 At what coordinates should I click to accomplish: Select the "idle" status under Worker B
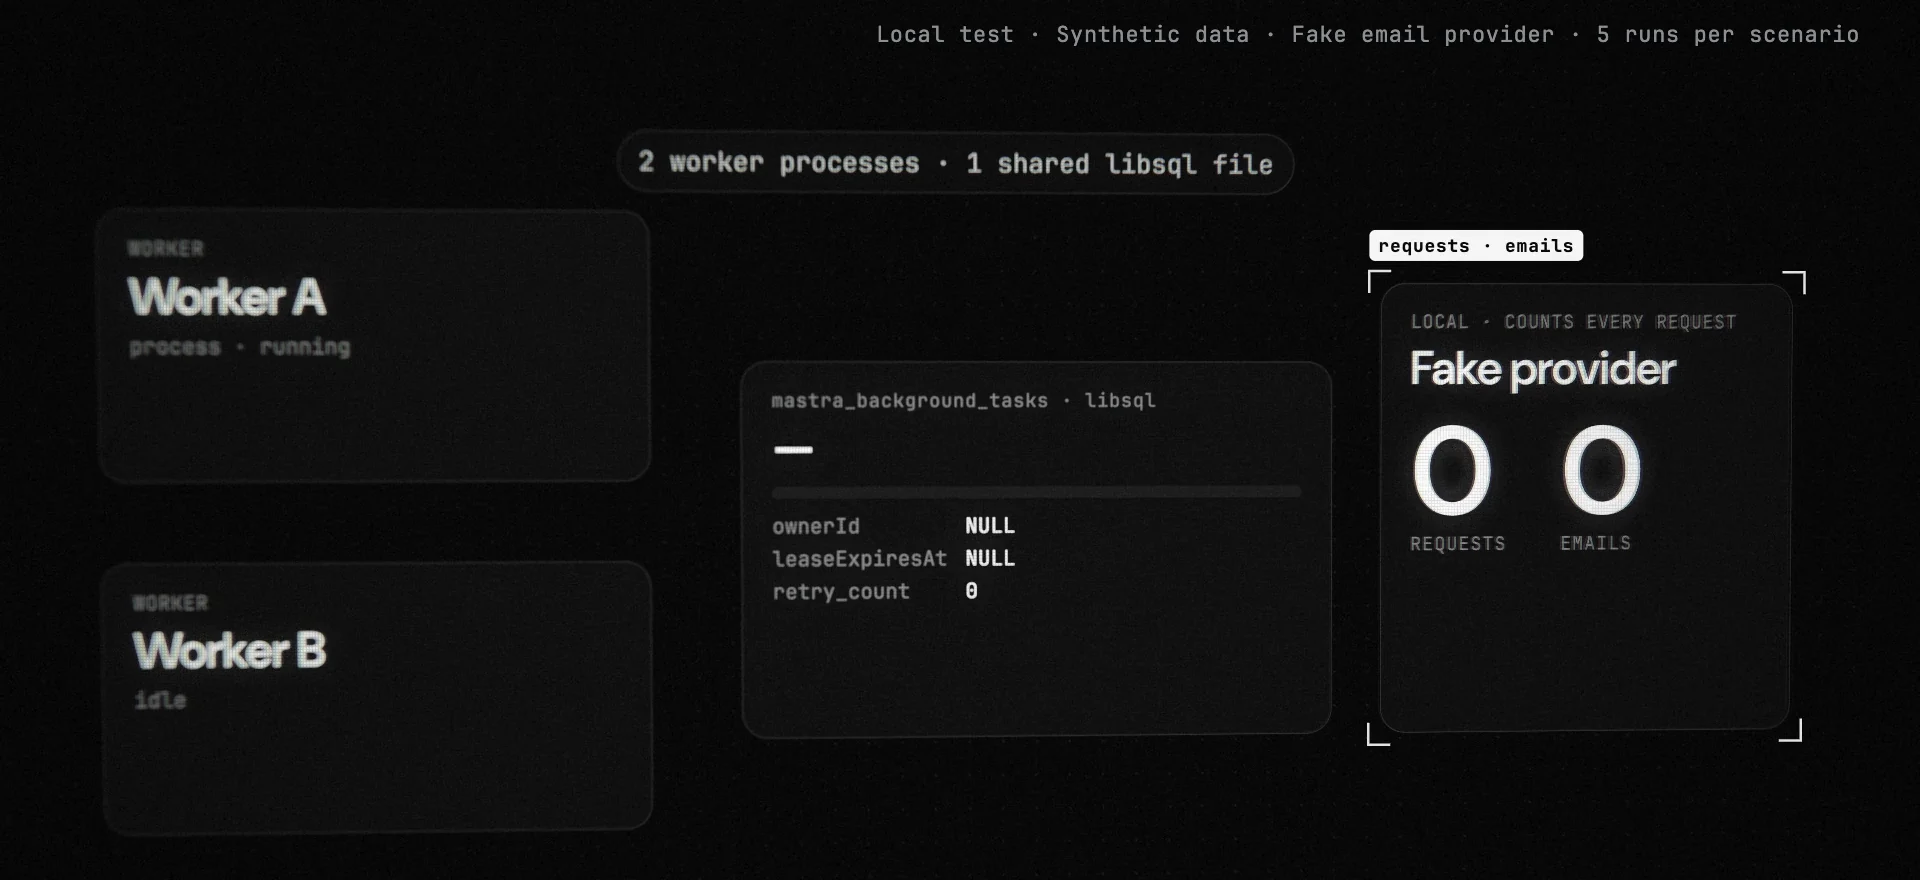[160, 700]
